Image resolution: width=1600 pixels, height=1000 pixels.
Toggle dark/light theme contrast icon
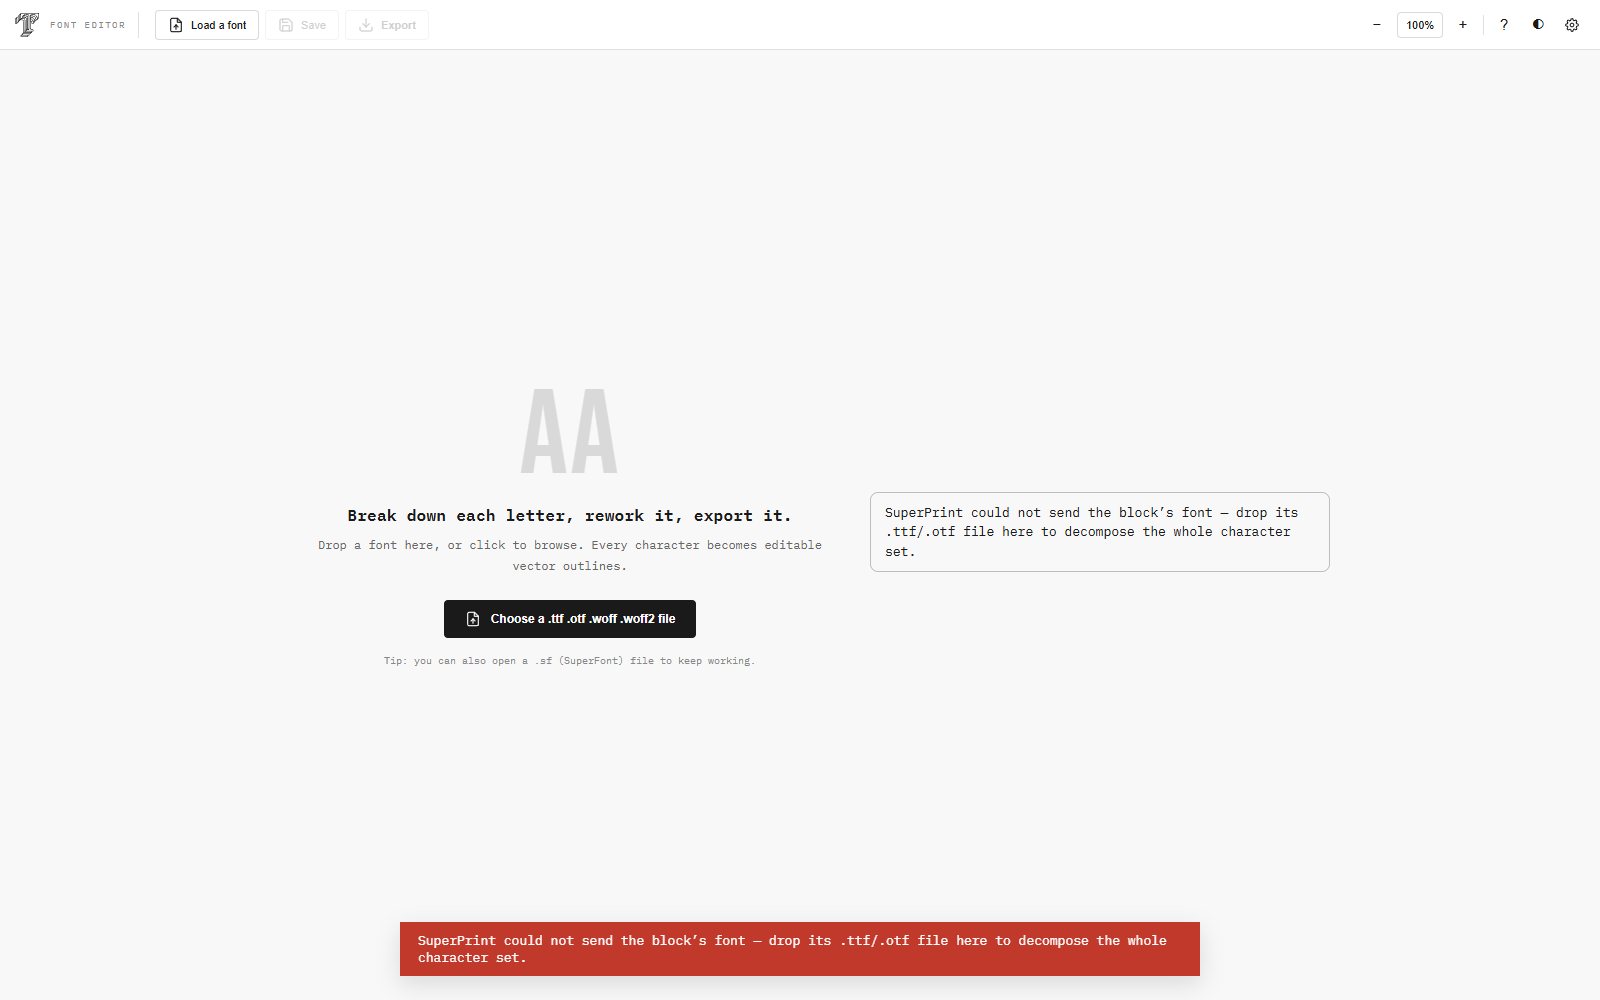pyautogui.click(x=1538, y=25)
